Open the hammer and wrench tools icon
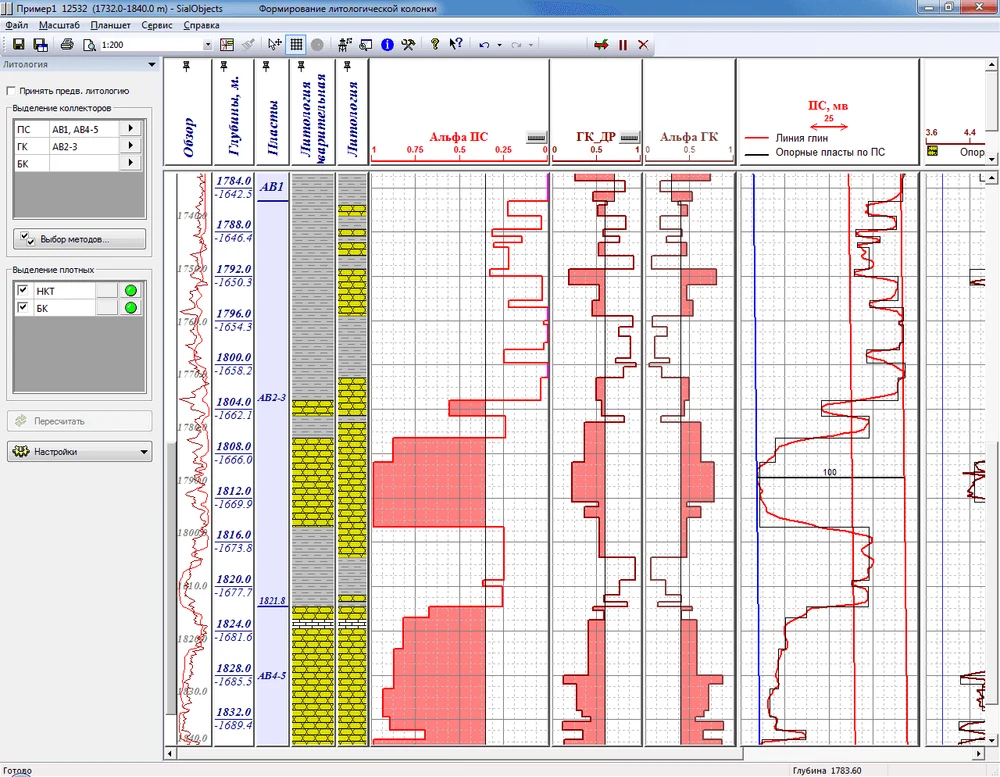This screenshot has width=1000, height=777. click(408, 45)
